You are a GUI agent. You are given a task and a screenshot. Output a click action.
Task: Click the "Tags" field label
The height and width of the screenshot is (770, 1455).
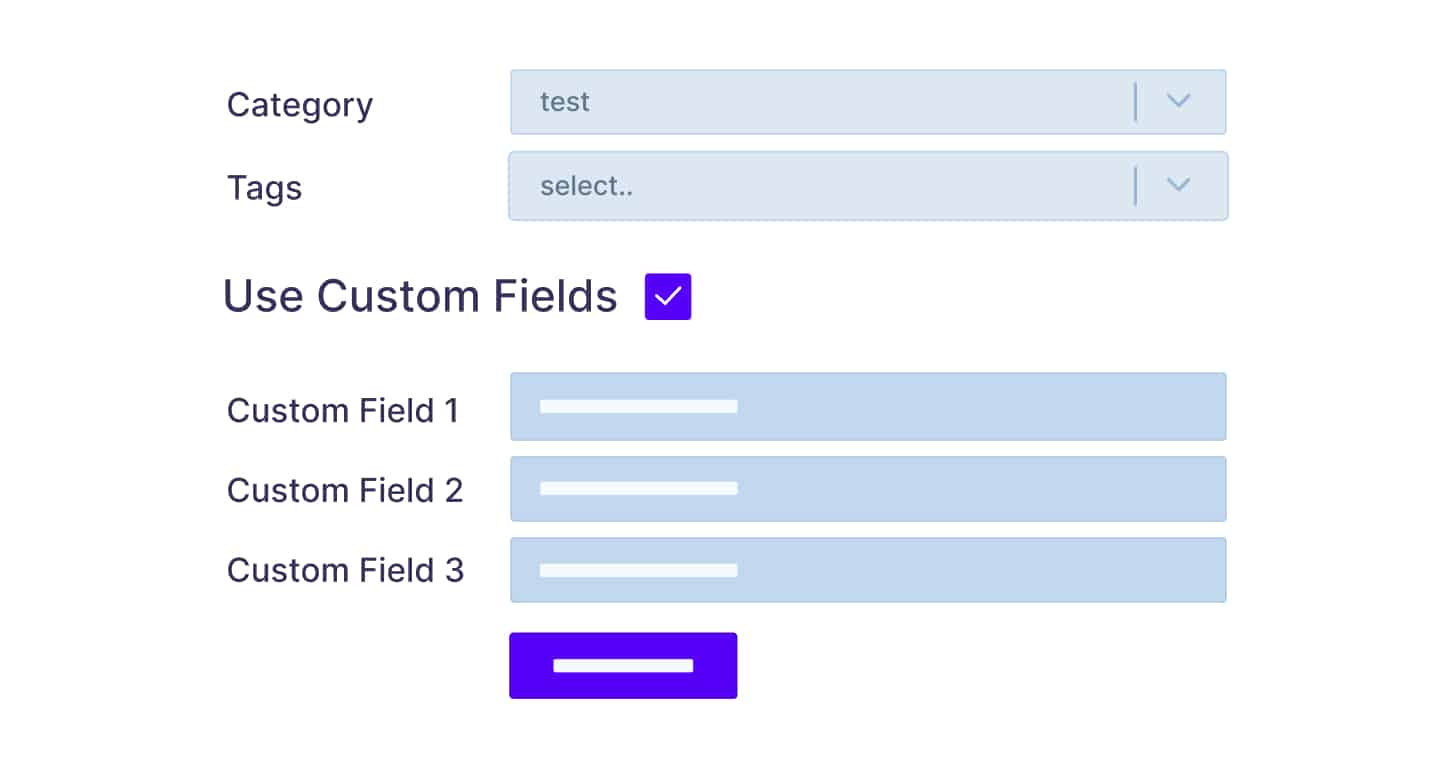click(x=264, y=188)
